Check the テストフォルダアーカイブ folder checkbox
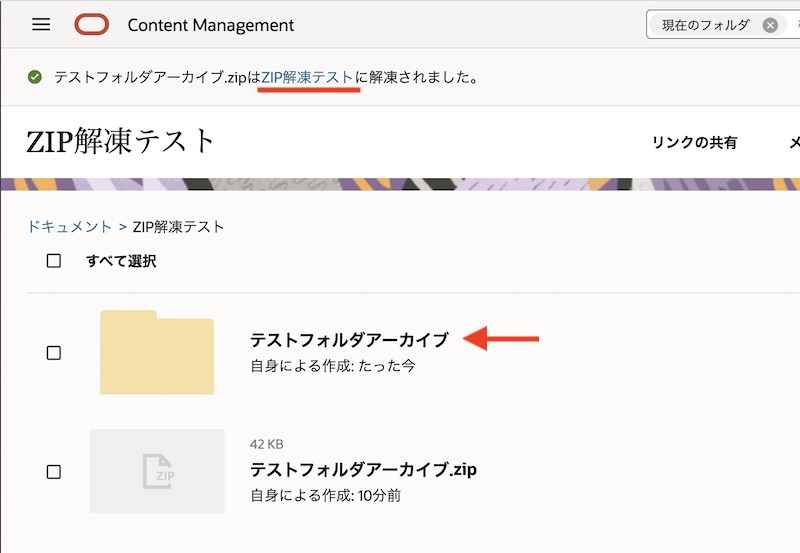This screenshot has height=553, width=800. point(54,353)
